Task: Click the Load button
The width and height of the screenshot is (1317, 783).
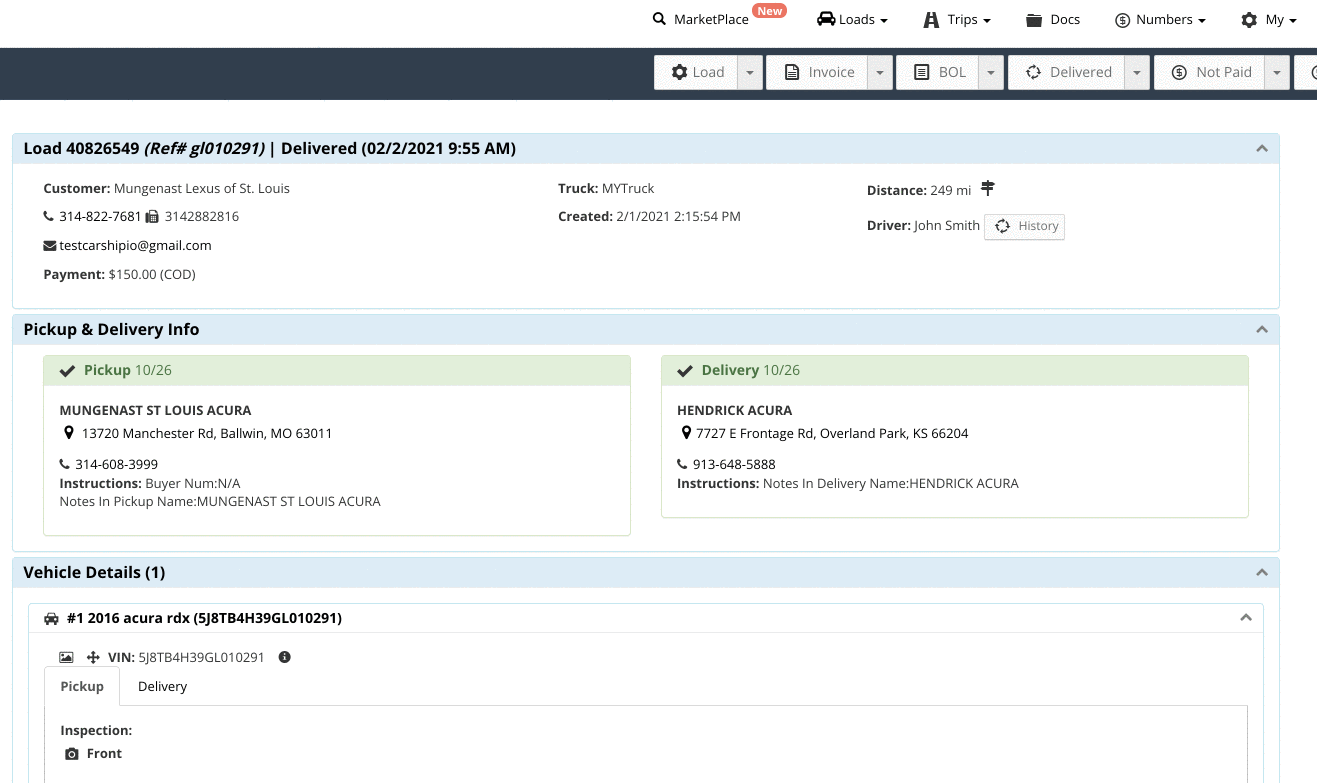Action: [697, 72]
